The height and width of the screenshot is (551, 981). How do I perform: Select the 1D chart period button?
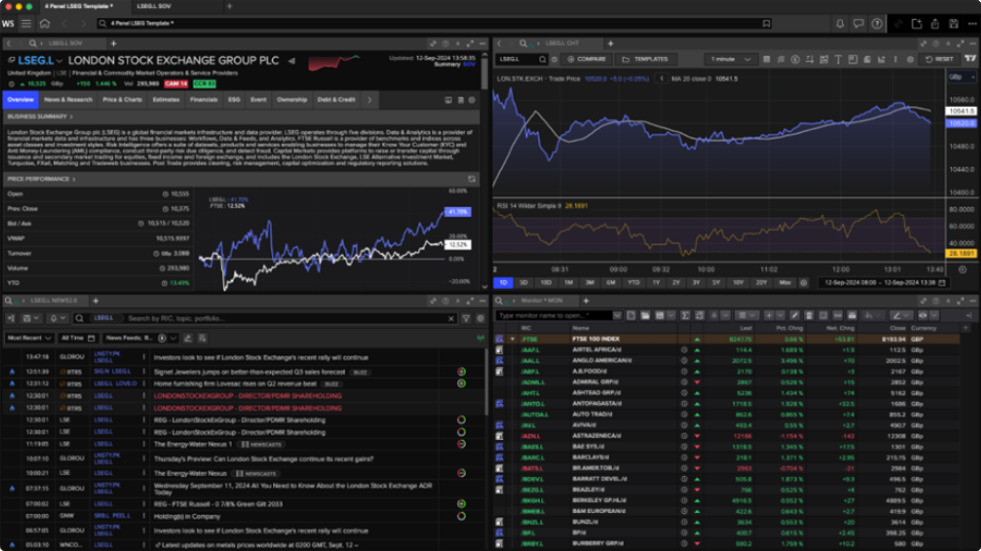tap(504, 282)
